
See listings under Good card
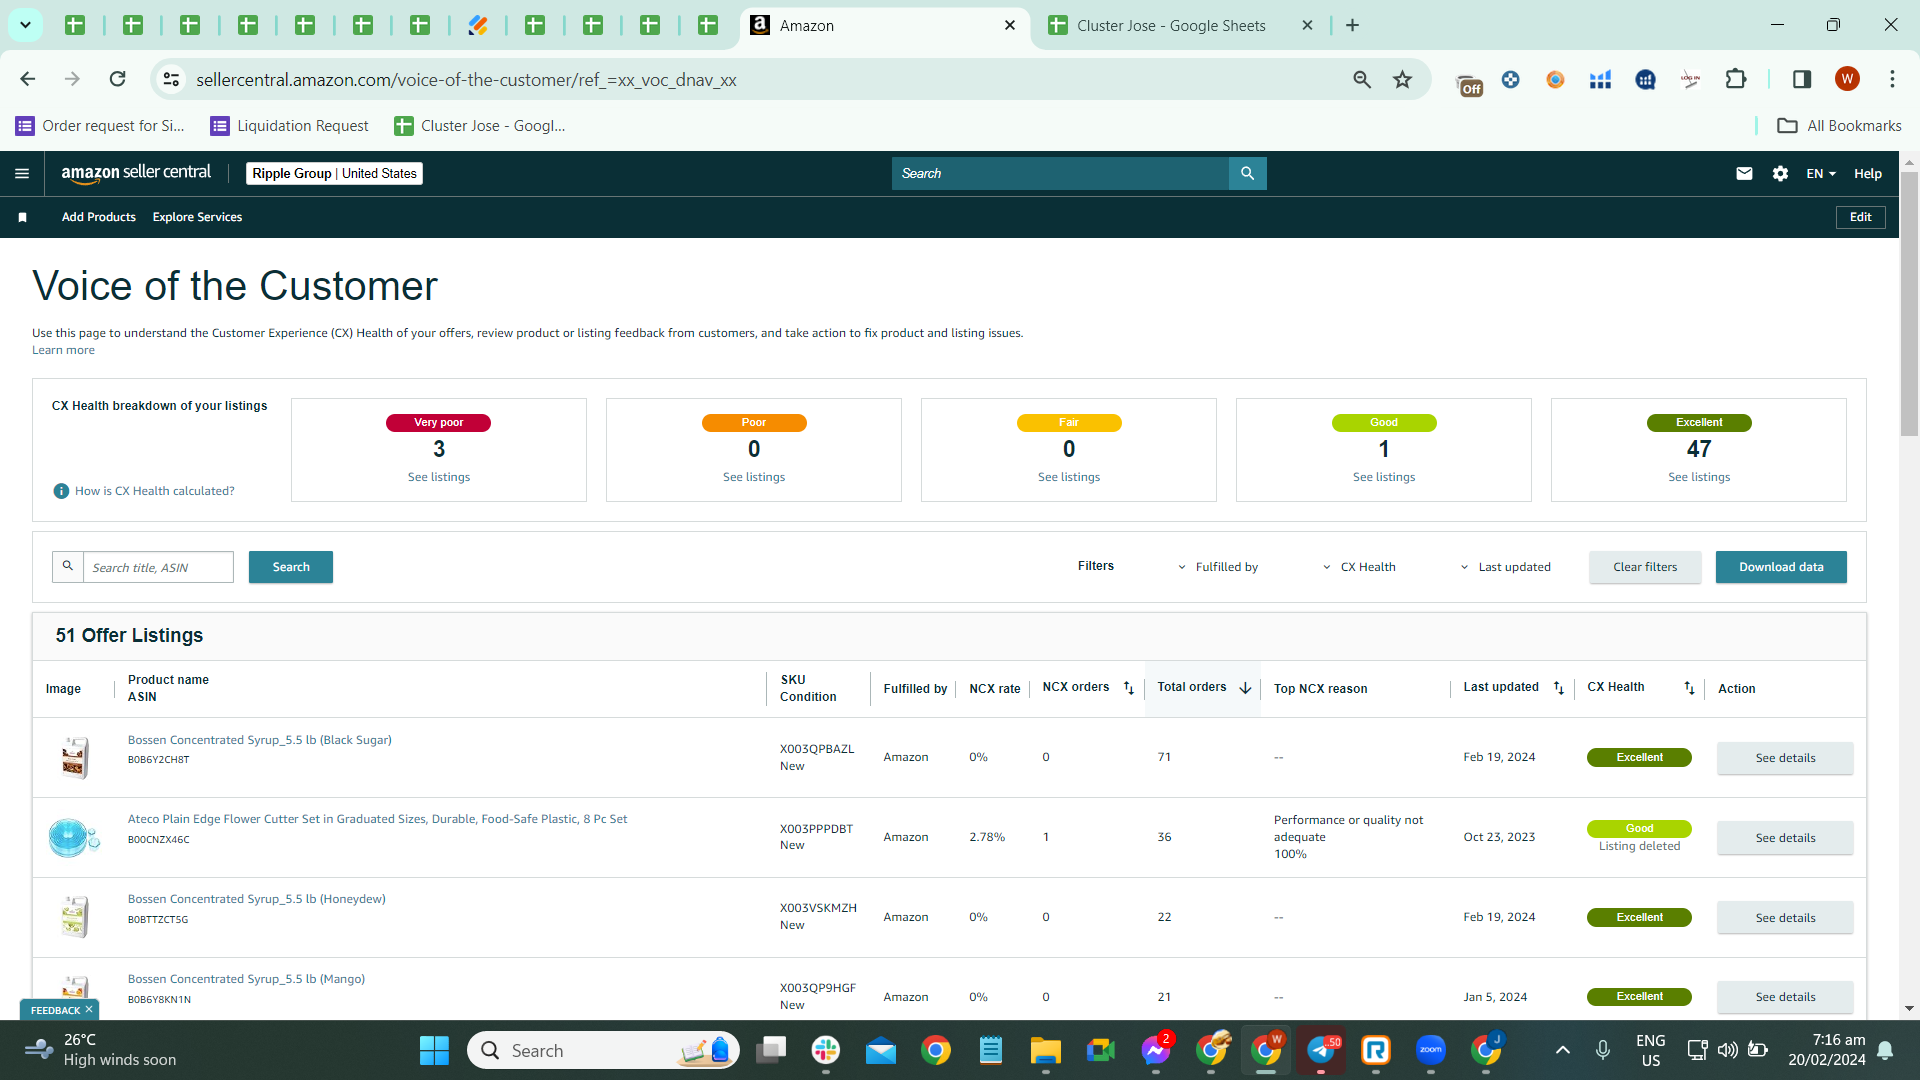pyautogui.click(x=1384, y=477)
